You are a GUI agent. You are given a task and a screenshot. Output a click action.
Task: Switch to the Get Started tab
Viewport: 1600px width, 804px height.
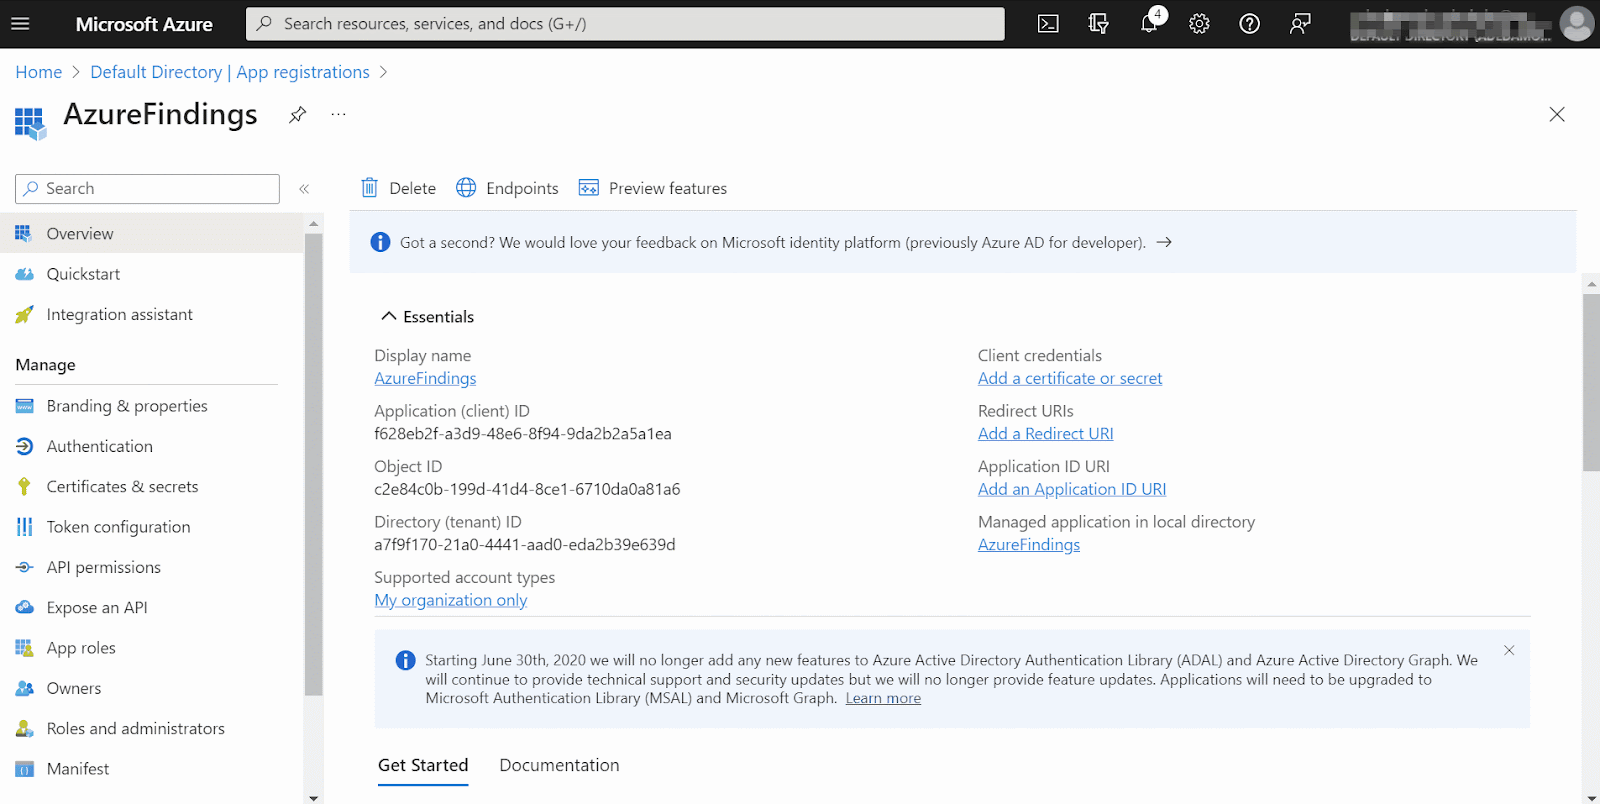(x=423, y=765)
